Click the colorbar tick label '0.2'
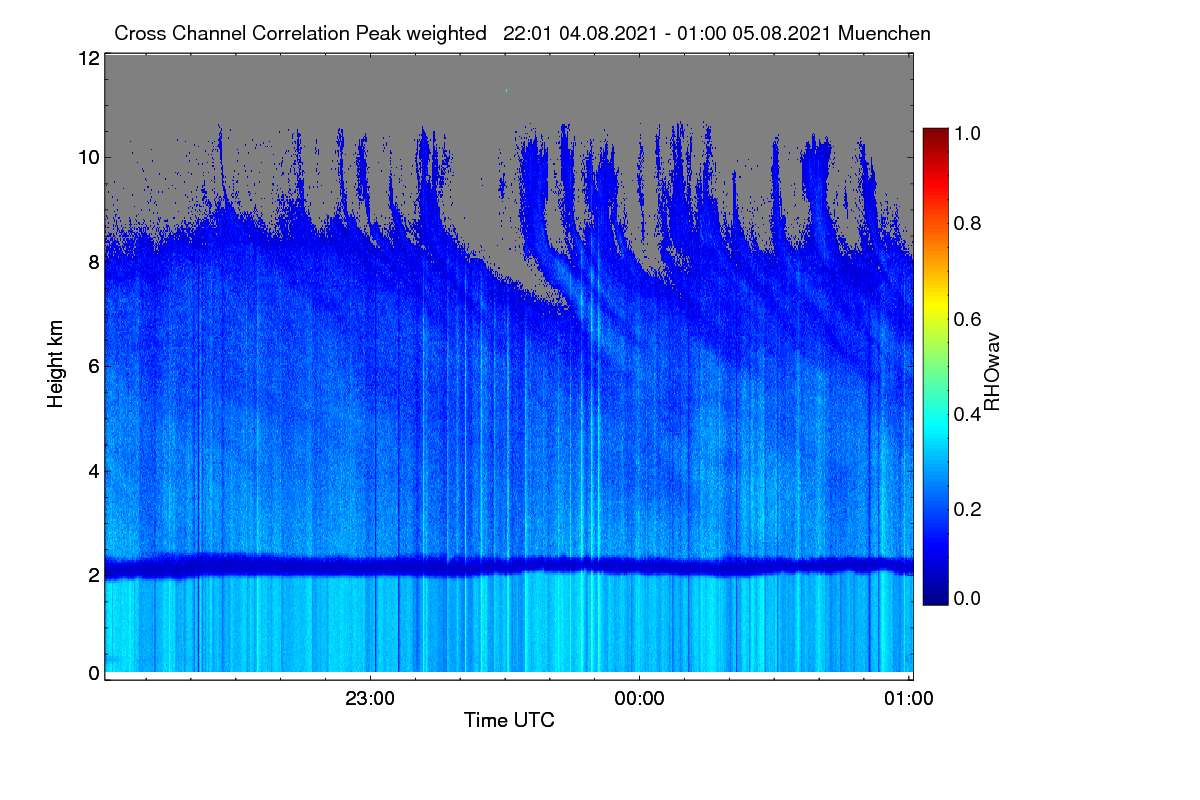This screenshot has width=1200, height=800. click(x=969, y=509)
